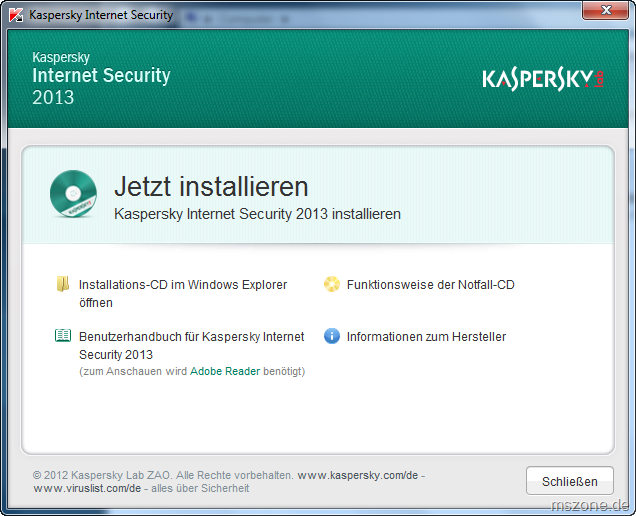Select 'Kaspersky Internet Security 2013 installieren' subtitle
The width and height of the screenshot is (636, 516).
coord(257,214)
